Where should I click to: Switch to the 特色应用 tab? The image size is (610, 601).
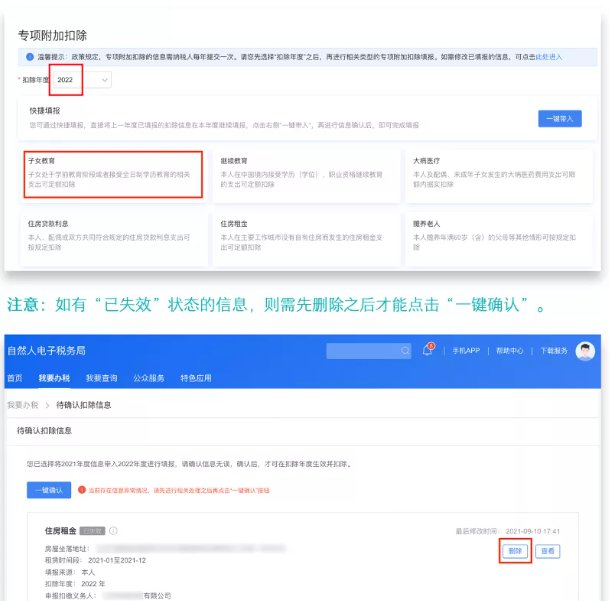point(196,378)
